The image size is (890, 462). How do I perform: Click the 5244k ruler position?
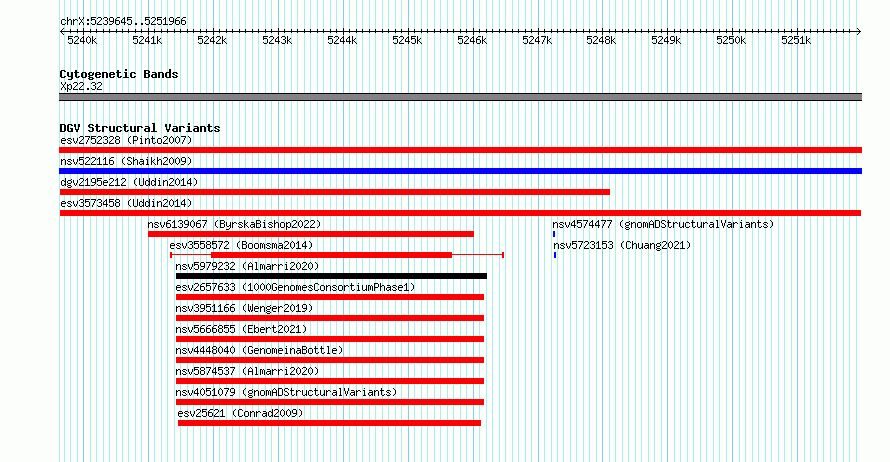(x=342, y=40)
